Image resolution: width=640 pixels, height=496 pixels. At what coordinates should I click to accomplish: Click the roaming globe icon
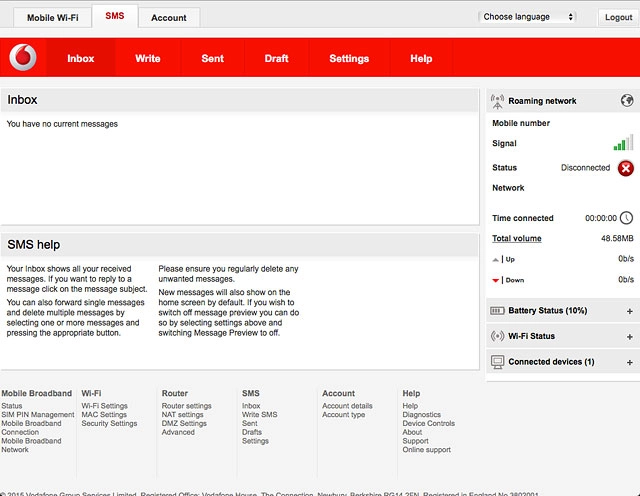click(627, 101)
